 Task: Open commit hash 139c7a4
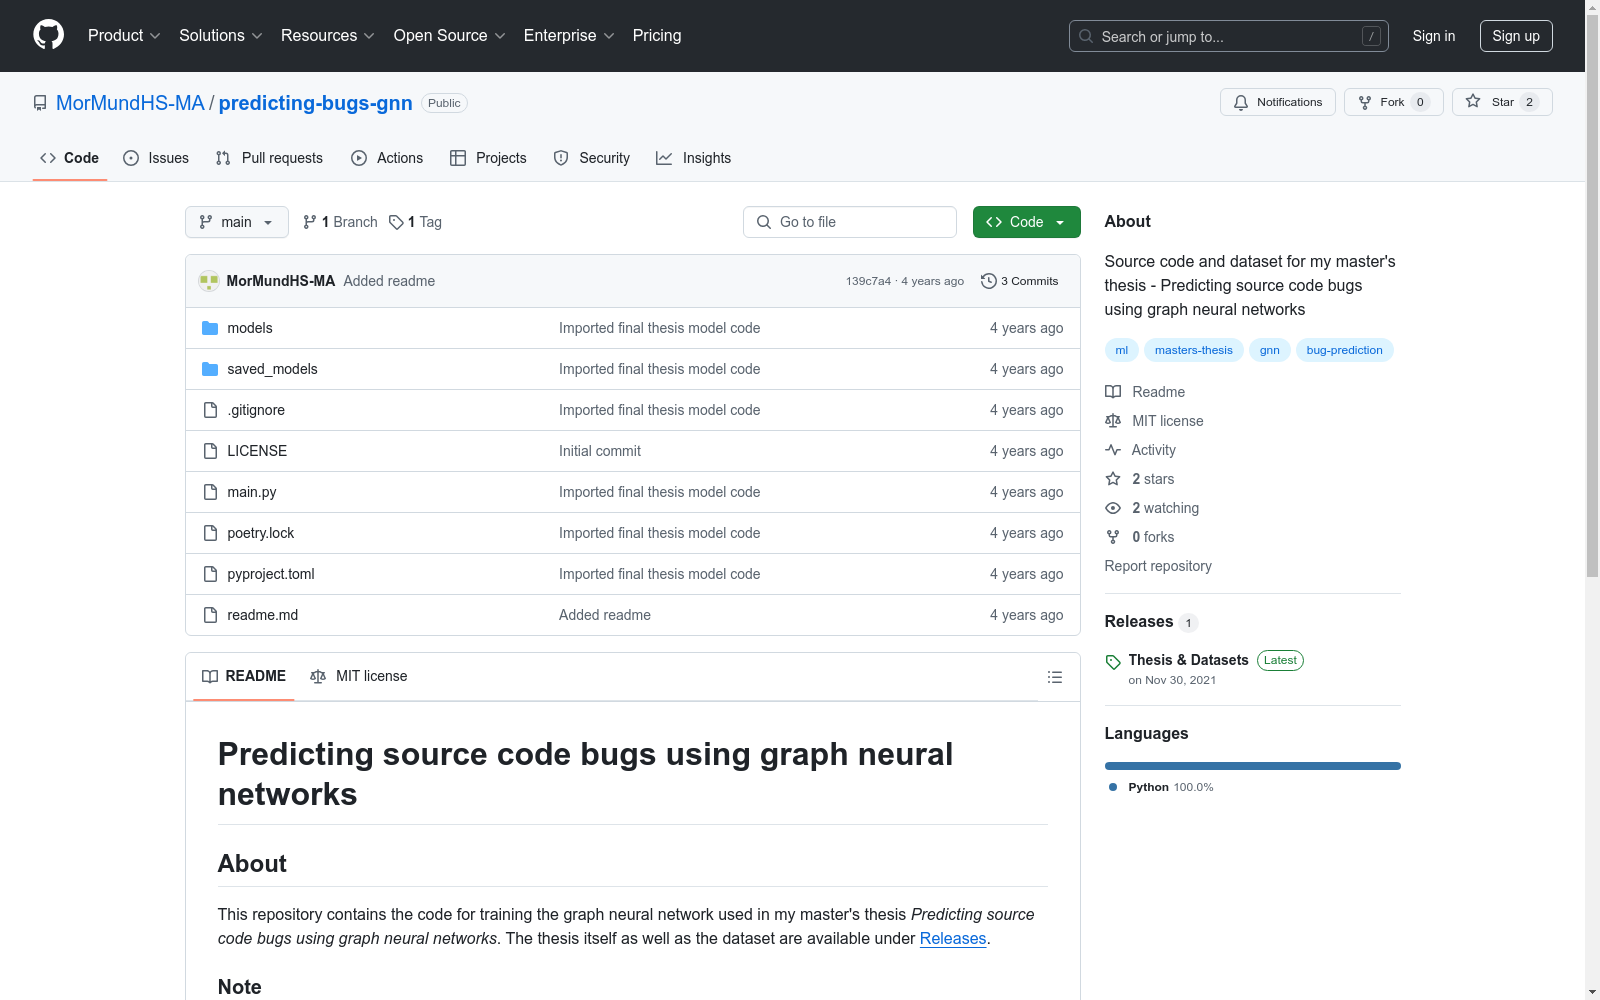point(868,281)
